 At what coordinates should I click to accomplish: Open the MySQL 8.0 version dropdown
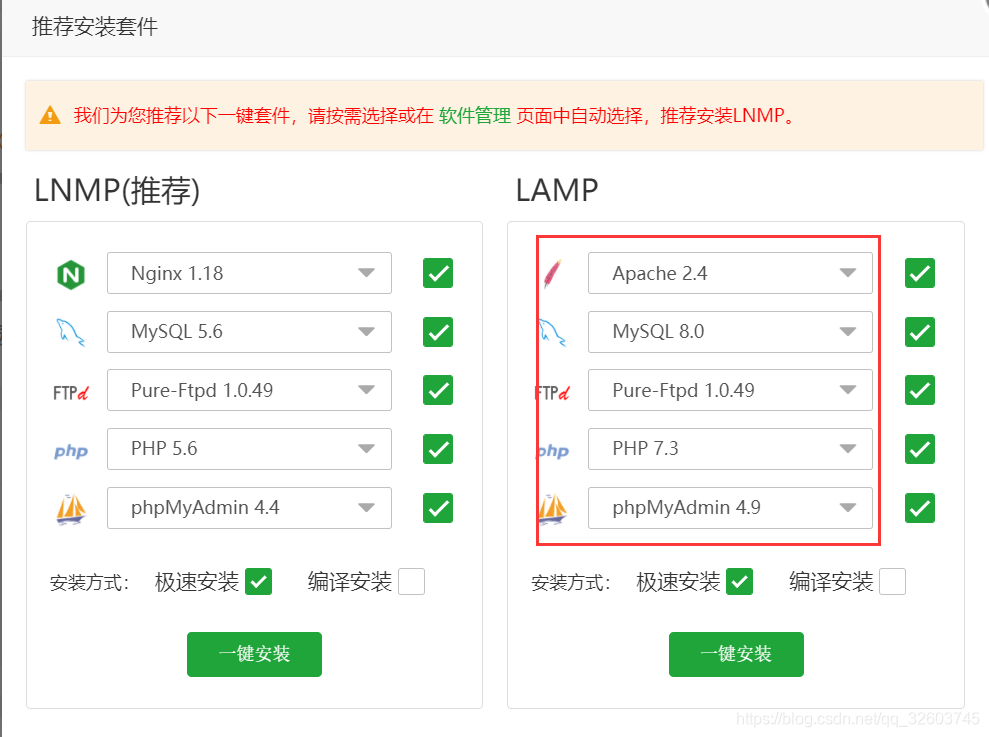[x=730, y=332]
